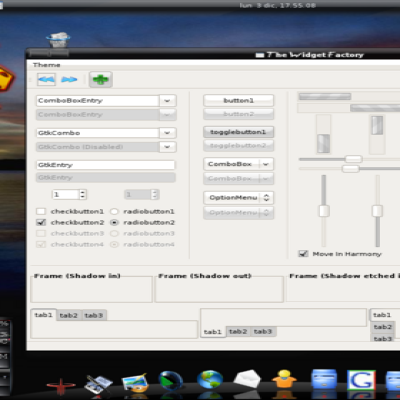Click the clock in top panel
Image resolution: width=400 pixels, height=400 pixels.
(278, 5)
